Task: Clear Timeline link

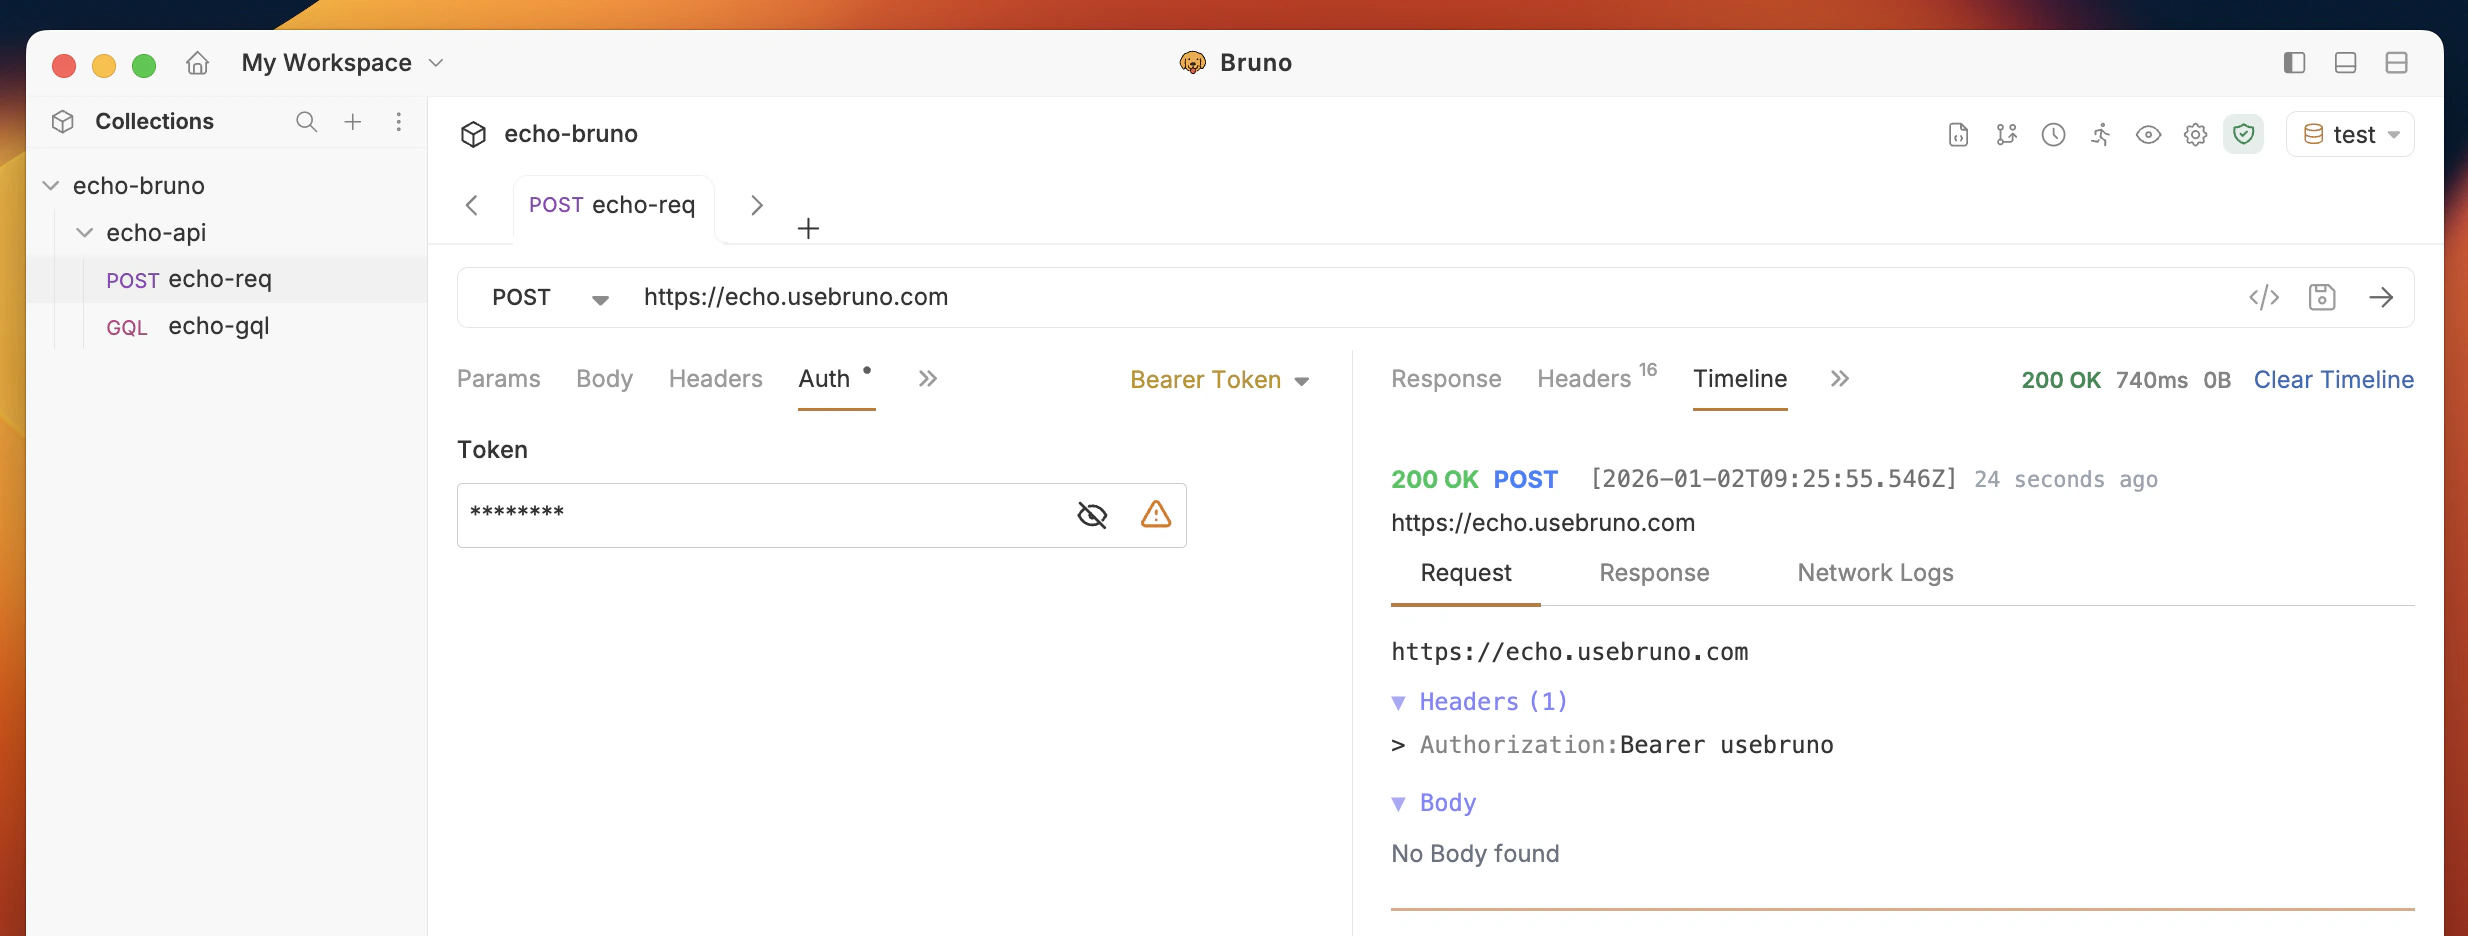Action: (2333, 380)
